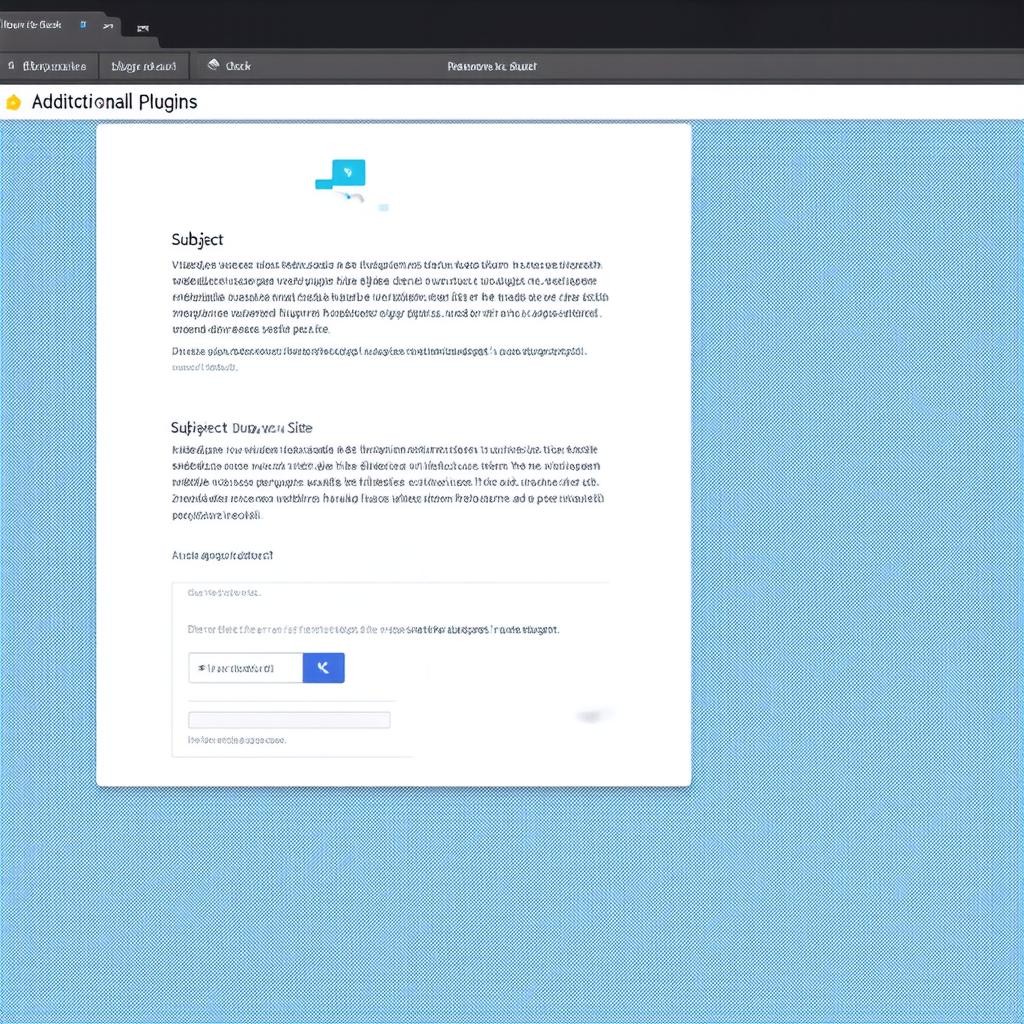Click the icon in the third toolbar button
The height and width of the screenshot is (1024, 1024).
[x=213, y=66]
